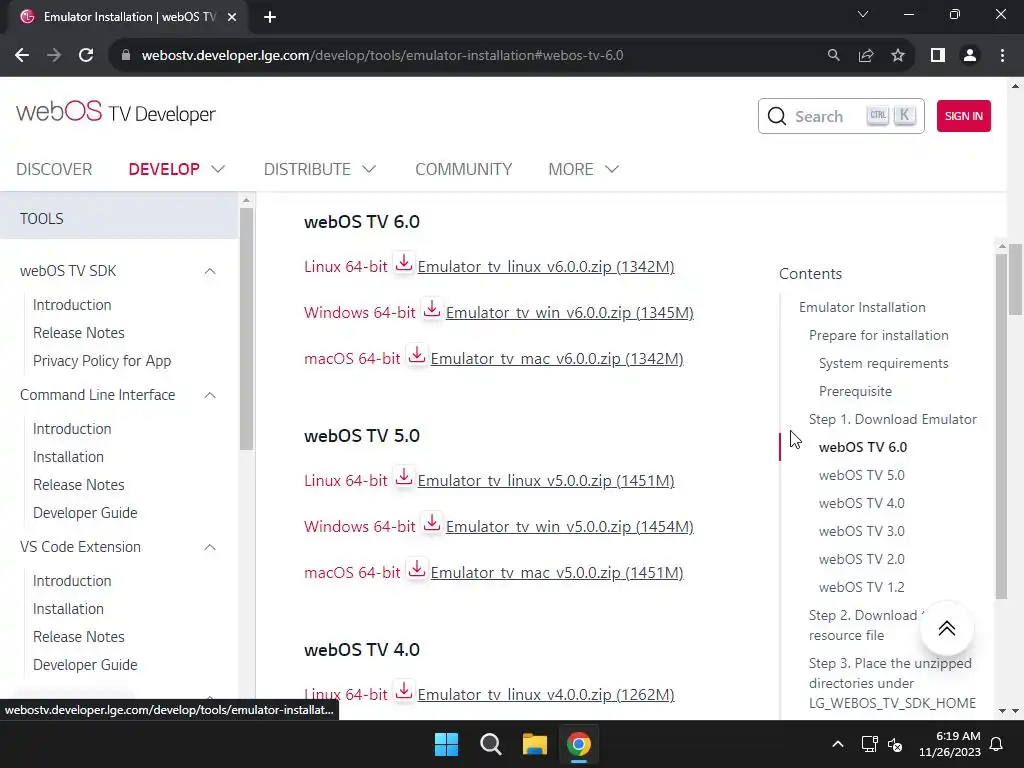Open the Windows Start menu
This screenshot has height=768, width=1024.
447,744
